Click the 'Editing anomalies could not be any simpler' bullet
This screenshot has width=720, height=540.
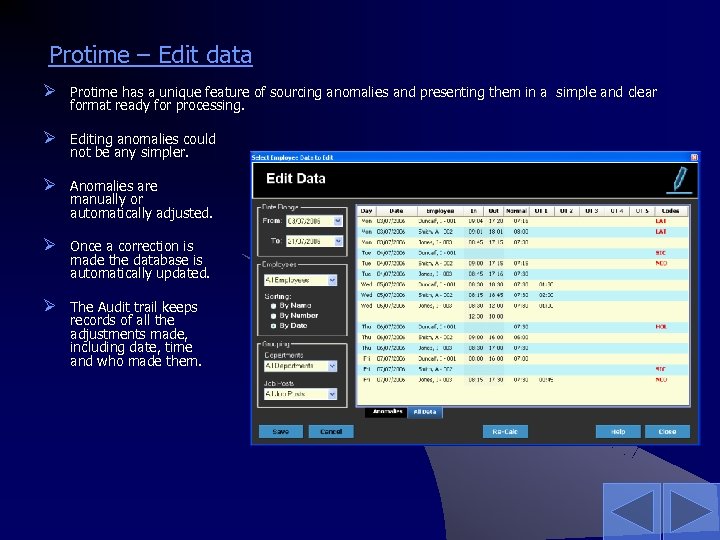click(143, 146)
